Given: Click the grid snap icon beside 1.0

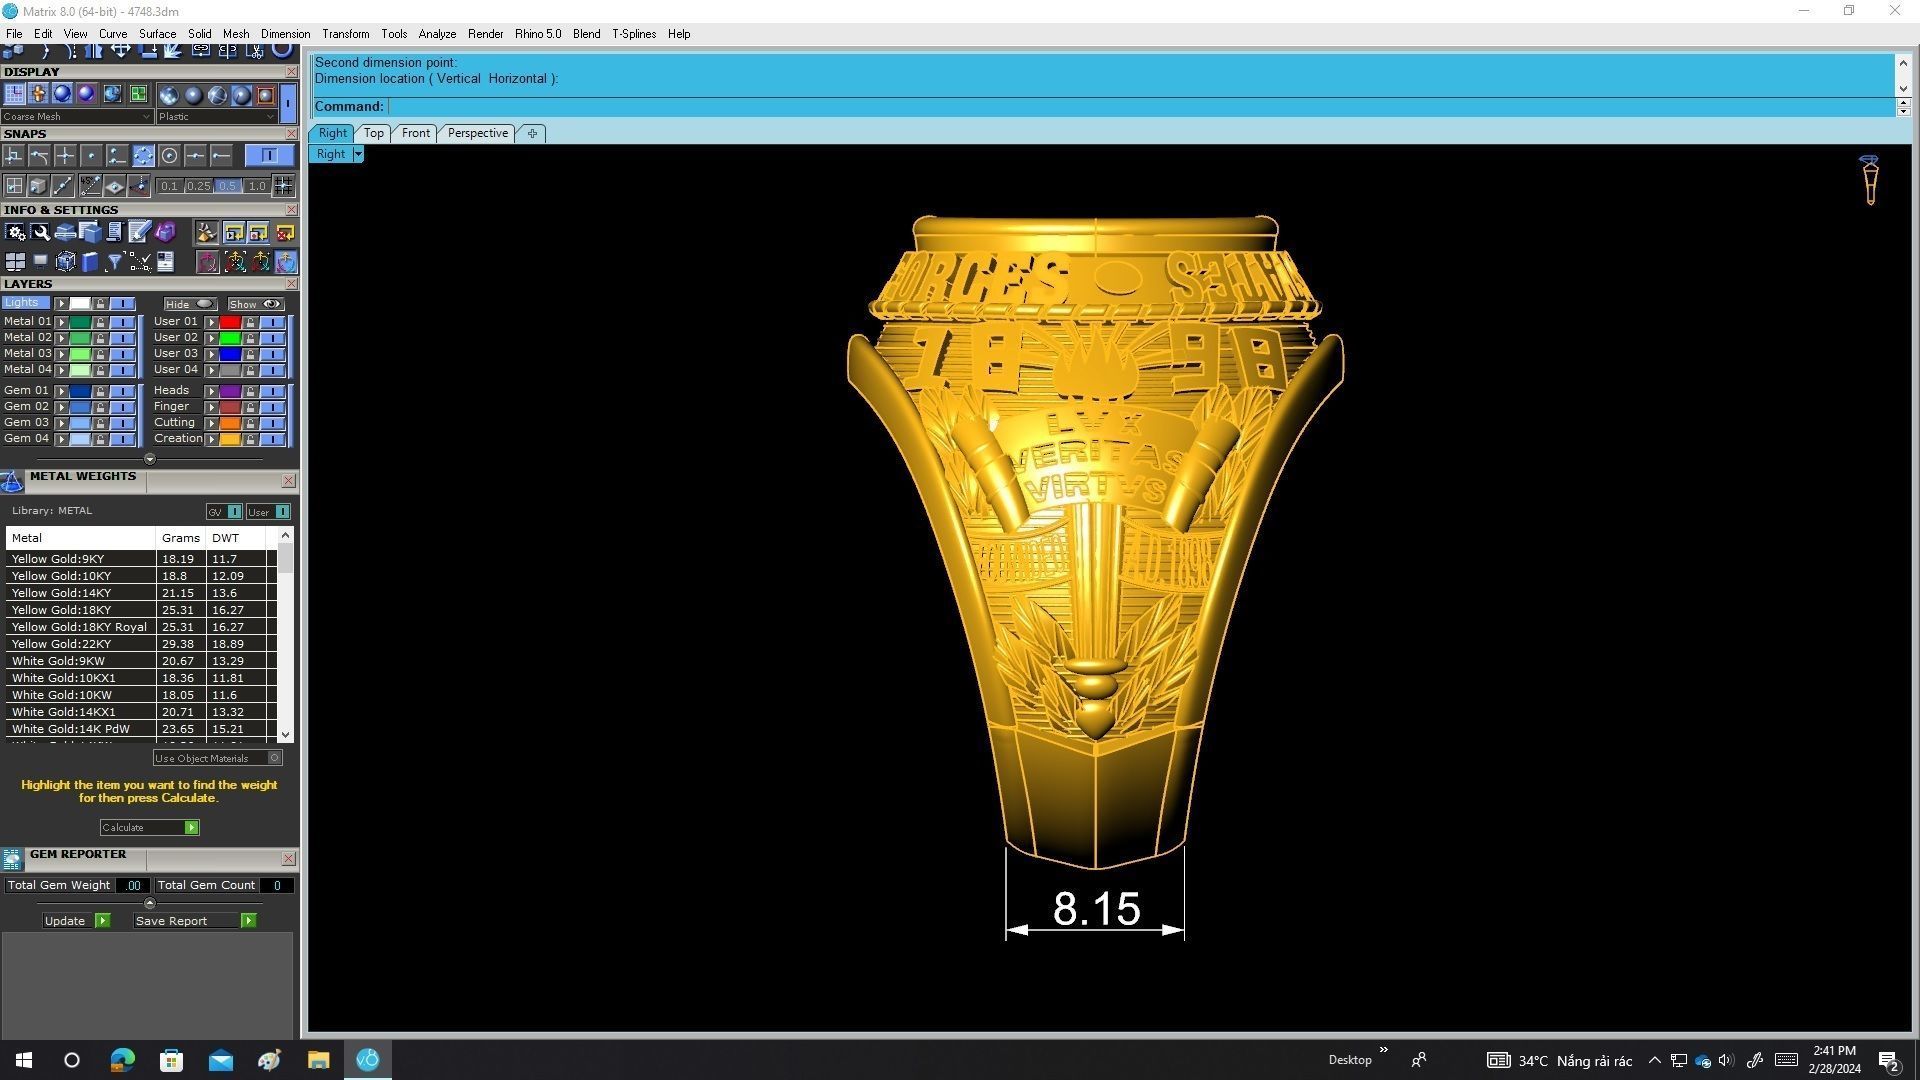Looking at the screenshot, I should (283, 185).
